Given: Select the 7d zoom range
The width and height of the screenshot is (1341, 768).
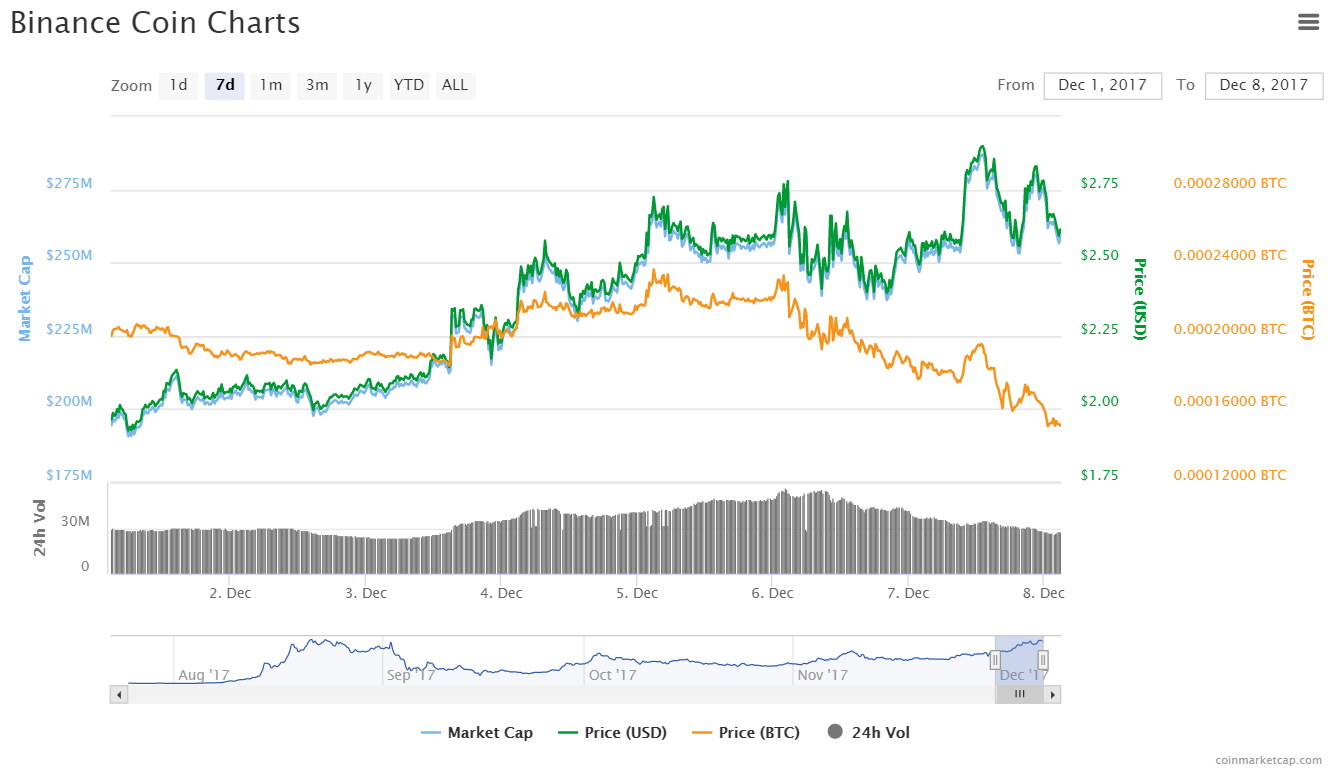Looking at the screenshot, I should 225,86.
